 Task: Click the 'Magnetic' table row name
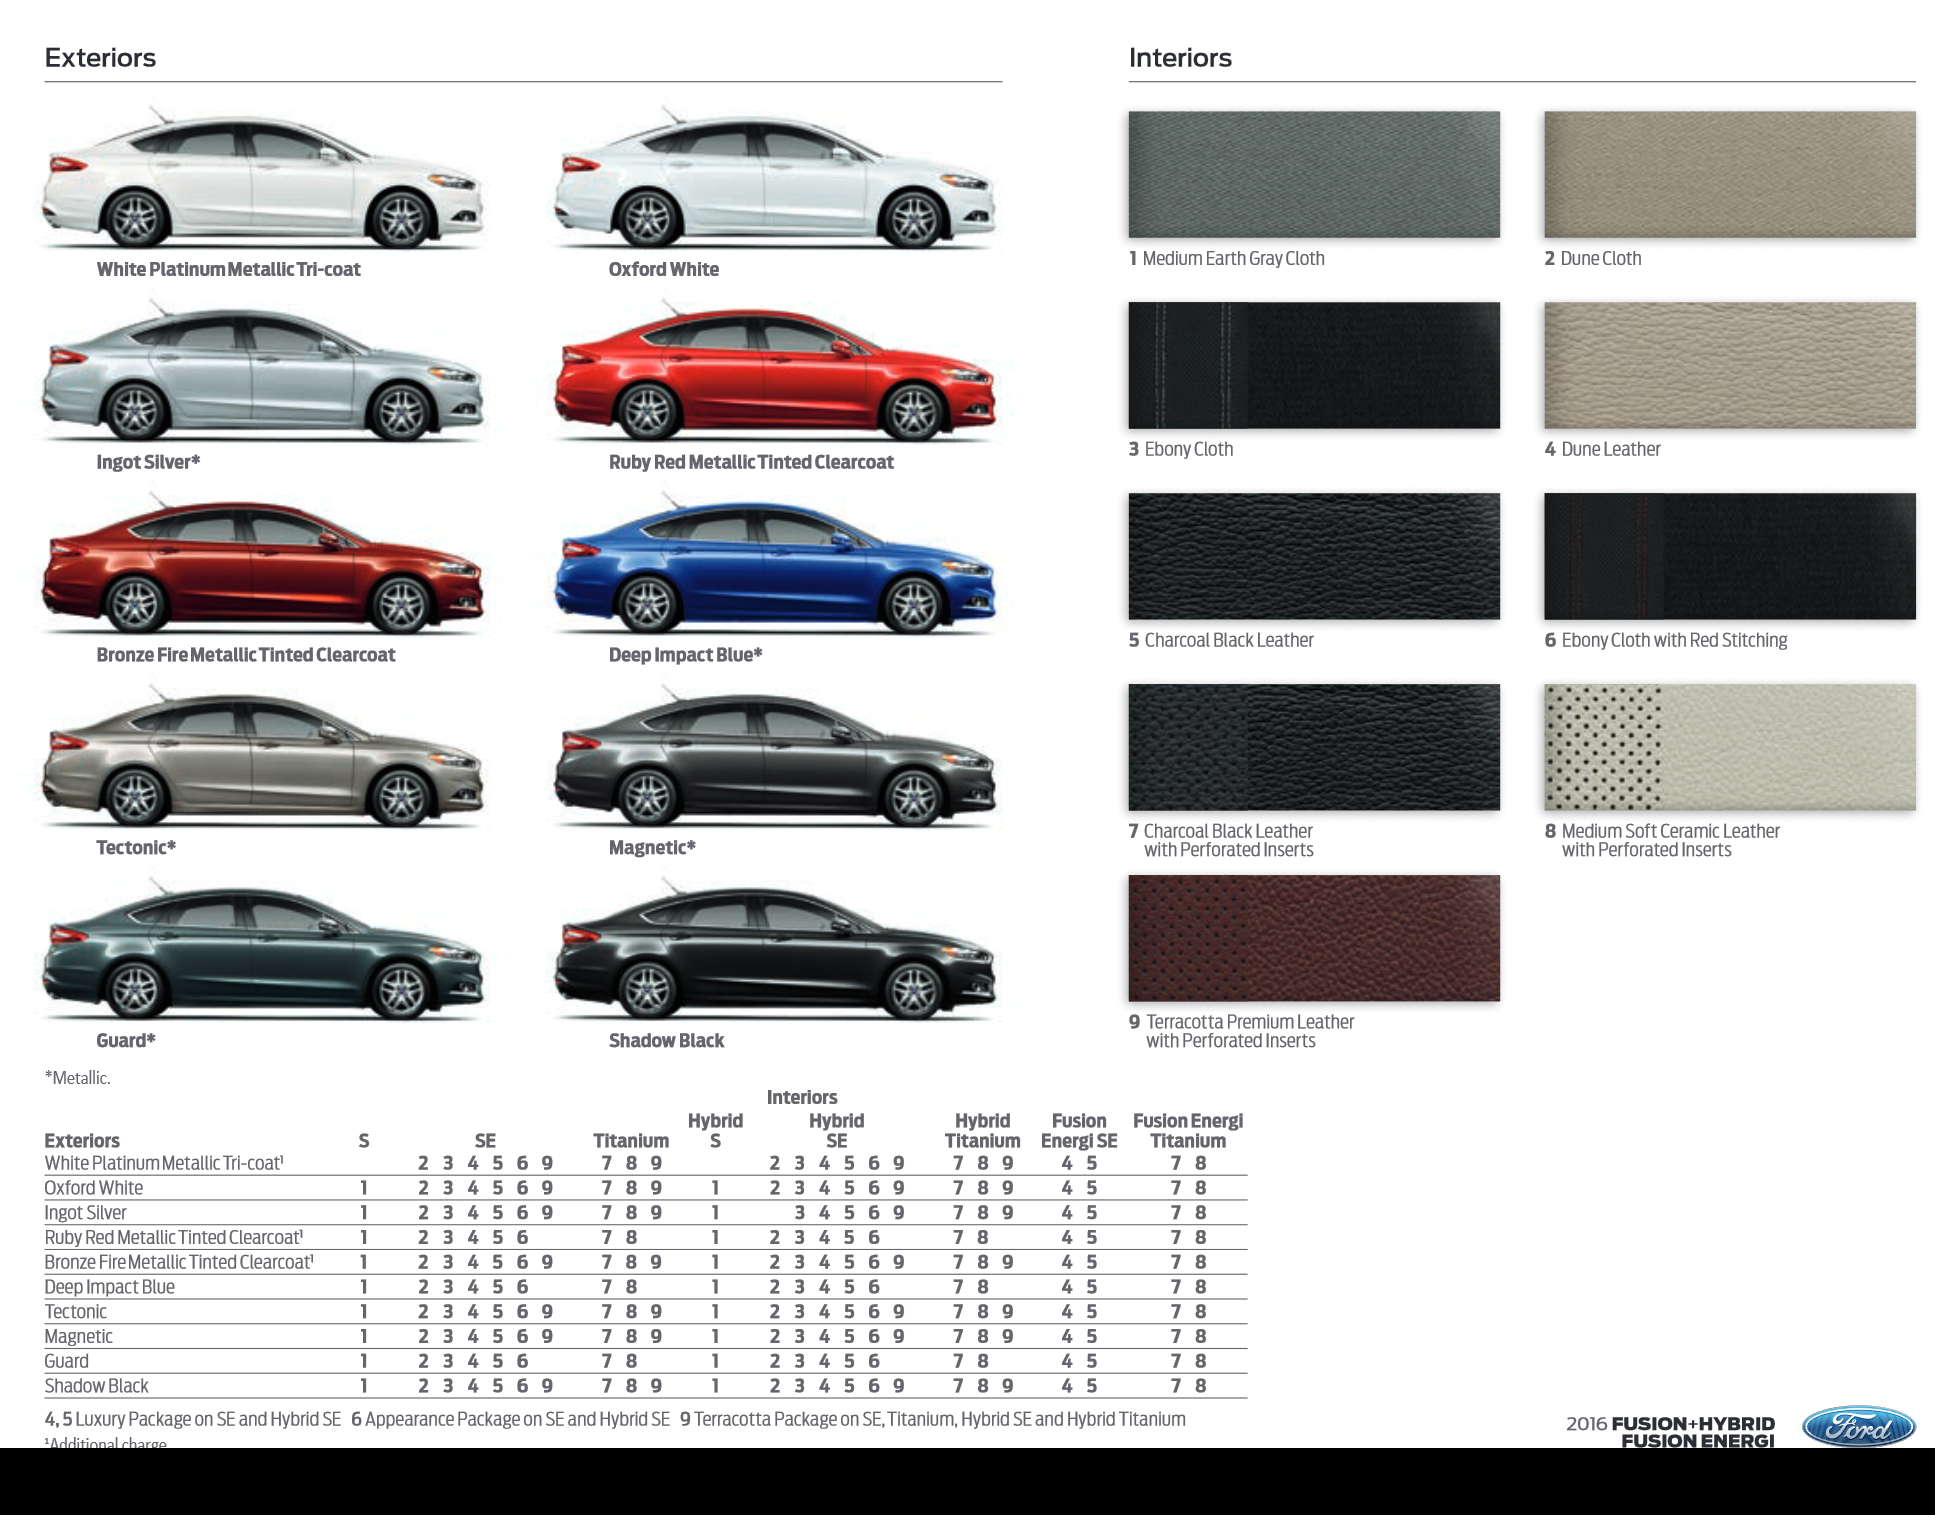click(79, 1337)
